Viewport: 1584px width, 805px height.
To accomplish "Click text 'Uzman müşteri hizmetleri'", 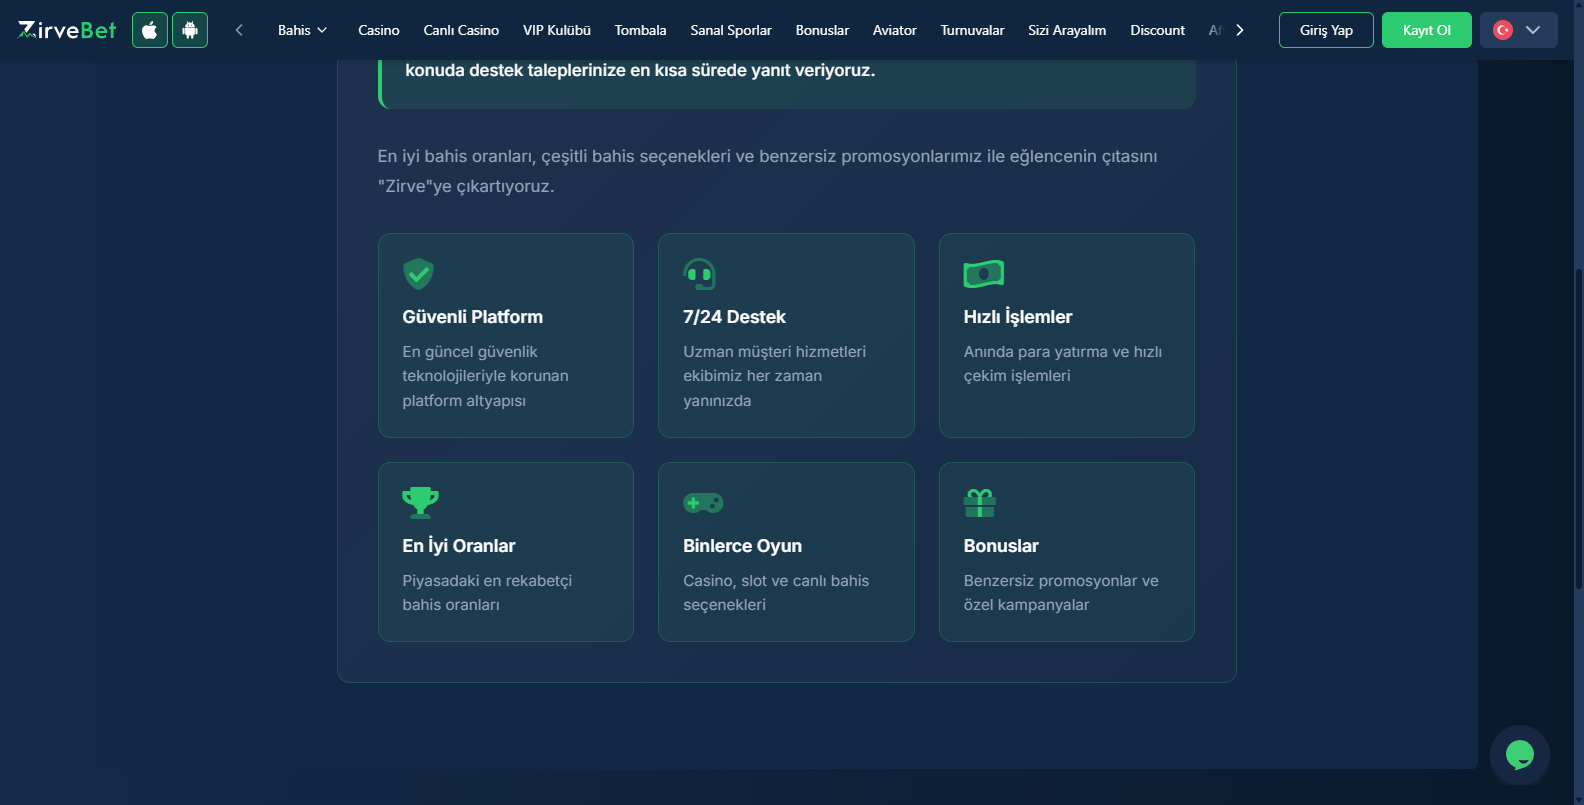I will point(774,352).
